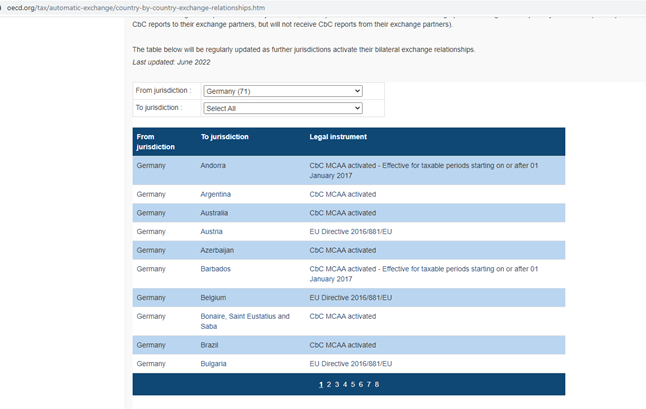The width and height of the screenshot is (646, 409).
Task: Open results page 4
Action: [345, 384]
